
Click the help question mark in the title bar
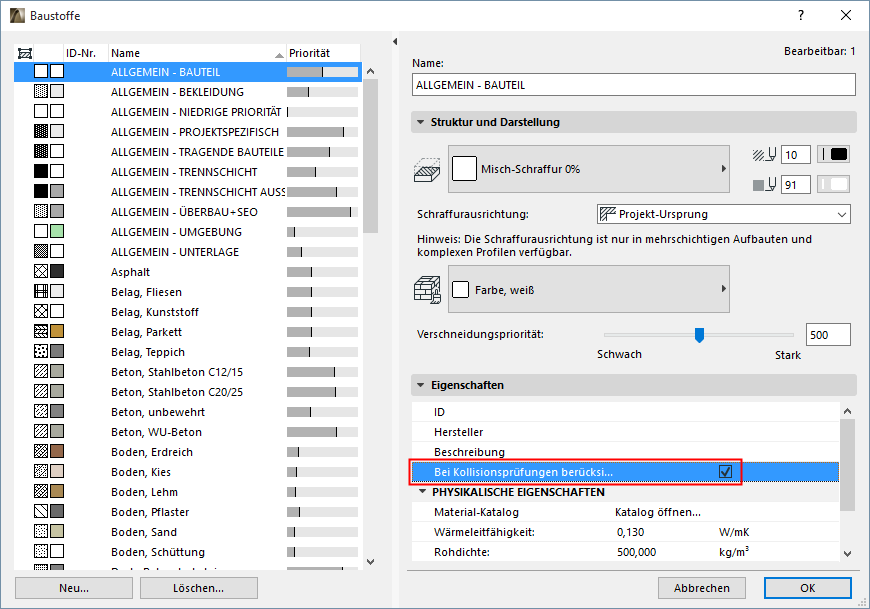pos(801,16)
